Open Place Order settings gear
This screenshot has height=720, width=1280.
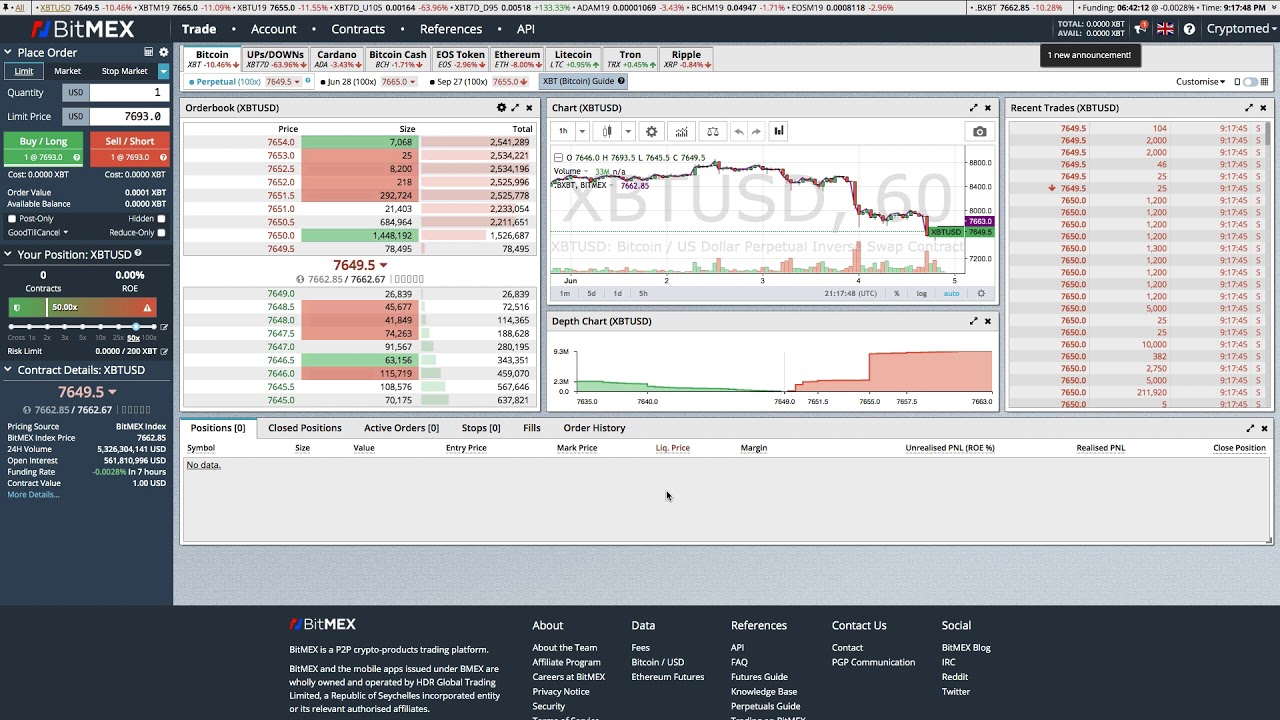[164, 52]
